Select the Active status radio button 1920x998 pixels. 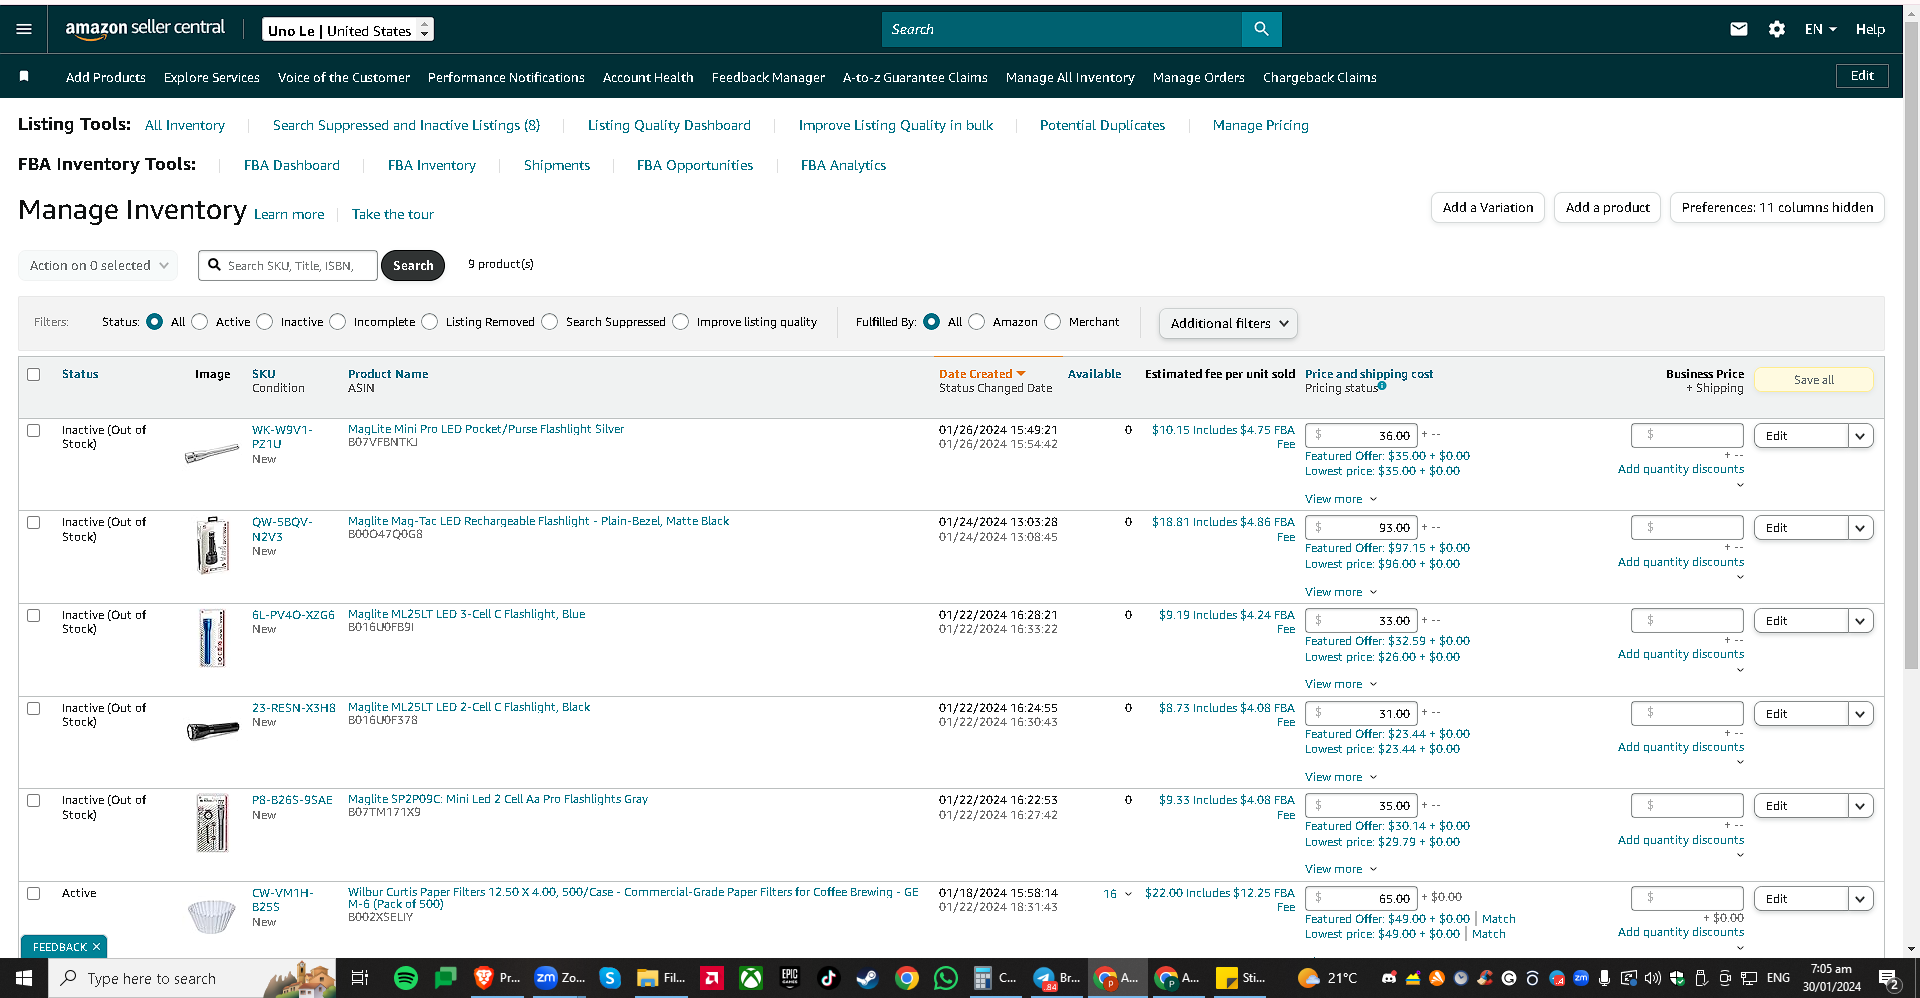coord(200,322)
